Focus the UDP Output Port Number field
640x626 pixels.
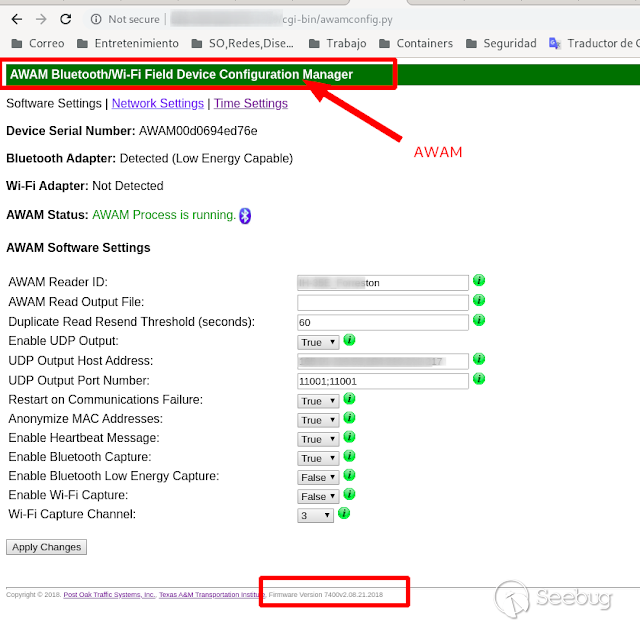pyautogui.click(x=383, y=381)
